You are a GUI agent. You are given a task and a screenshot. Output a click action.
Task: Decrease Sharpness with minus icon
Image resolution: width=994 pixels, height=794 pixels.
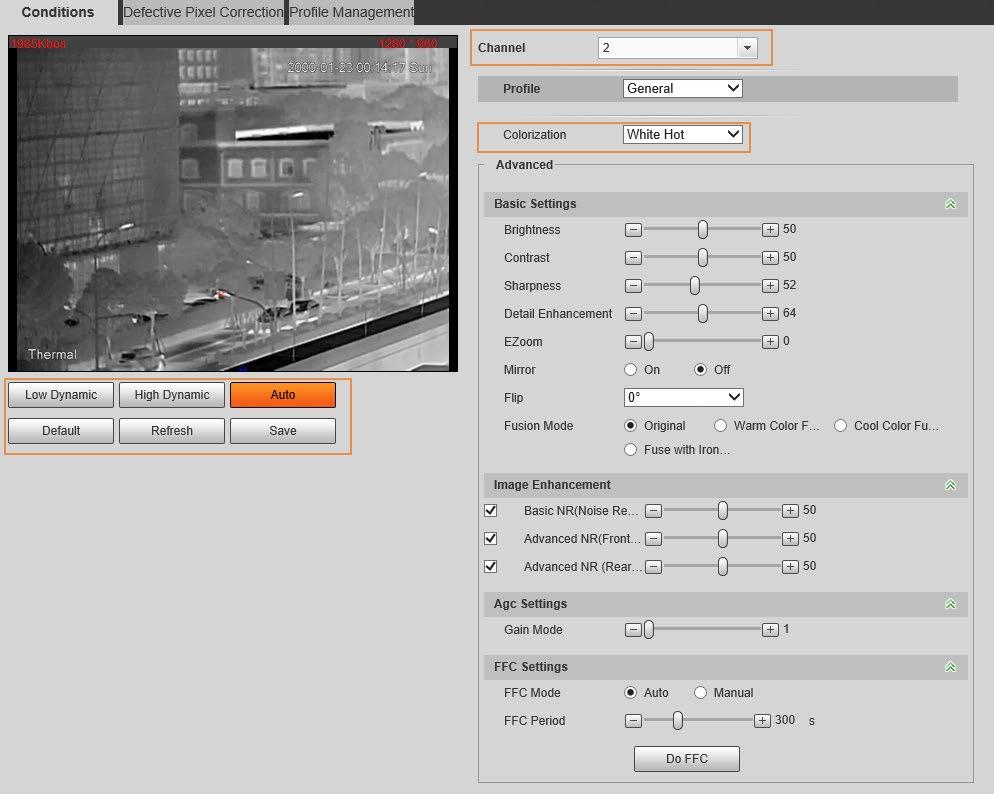(633, 285)
